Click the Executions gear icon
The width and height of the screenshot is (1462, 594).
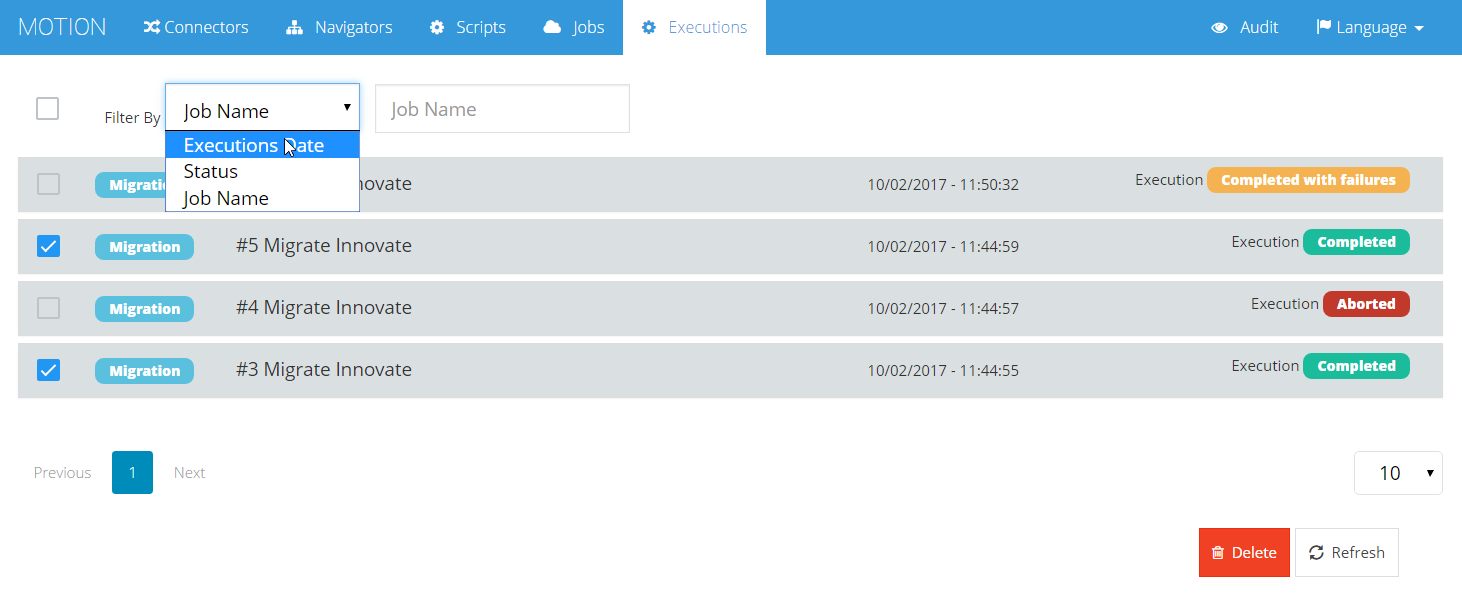(649, 27)
